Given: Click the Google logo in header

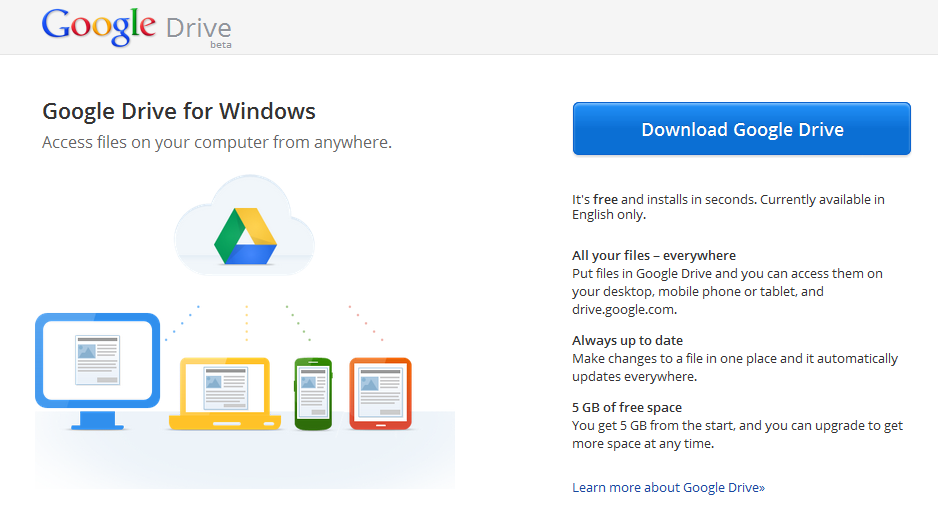Looking at the screenshot, I should click(99, 27).
